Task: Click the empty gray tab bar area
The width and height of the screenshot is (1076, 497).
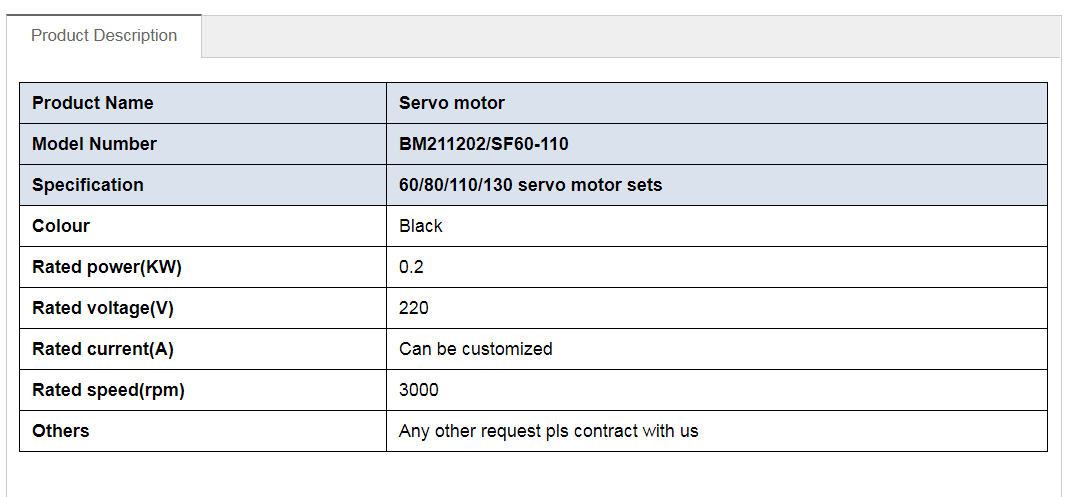Action: point(630,37)
